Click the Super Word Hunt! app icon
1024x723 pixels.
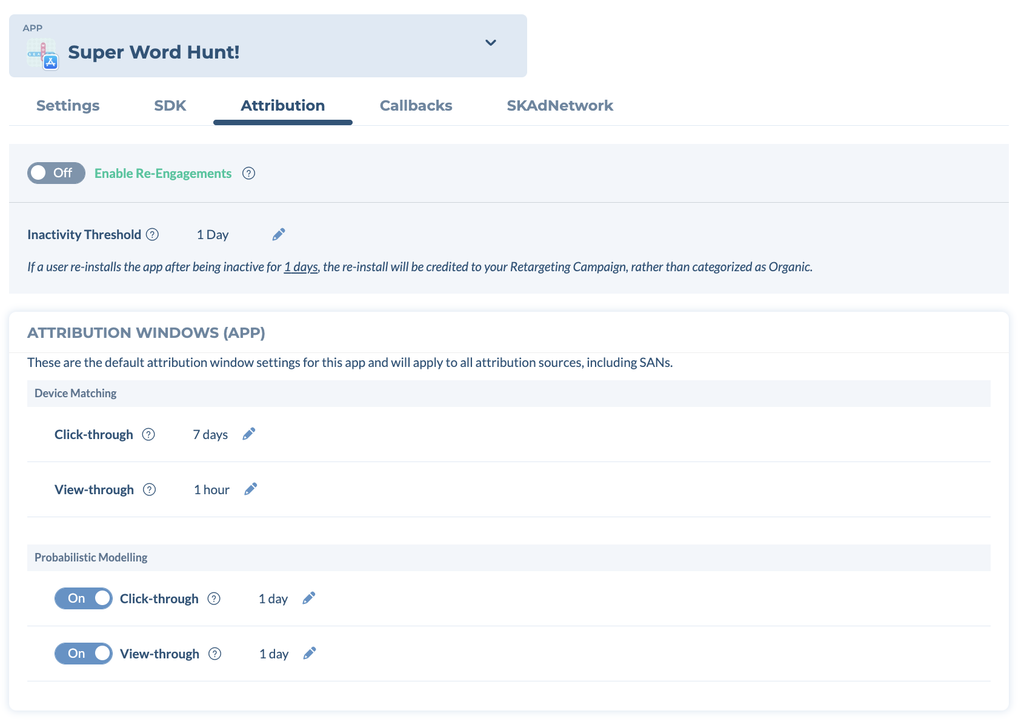tap(42, 54)
